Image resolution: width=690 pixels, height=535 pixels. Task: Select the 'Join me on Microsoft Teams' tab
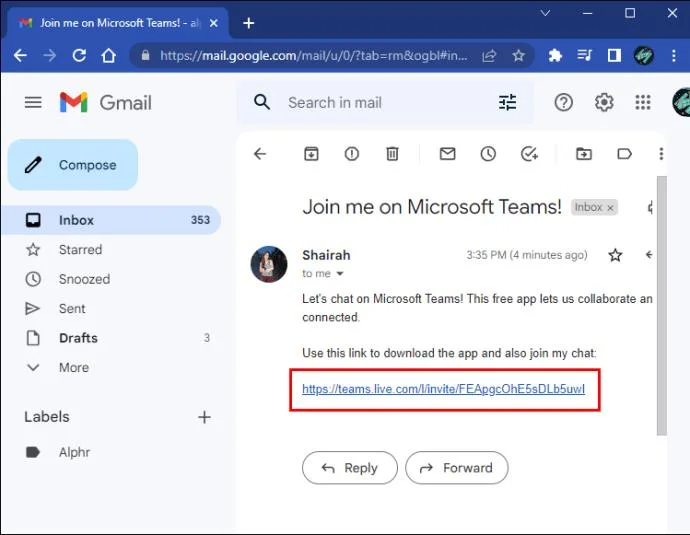tap(120, 23)
